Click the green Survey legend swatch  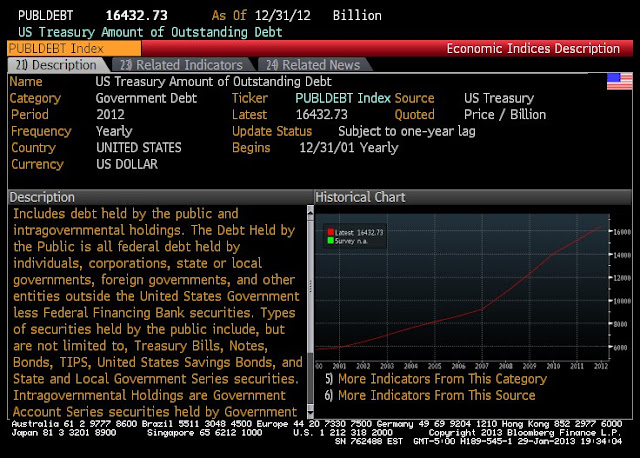(331, 240)
